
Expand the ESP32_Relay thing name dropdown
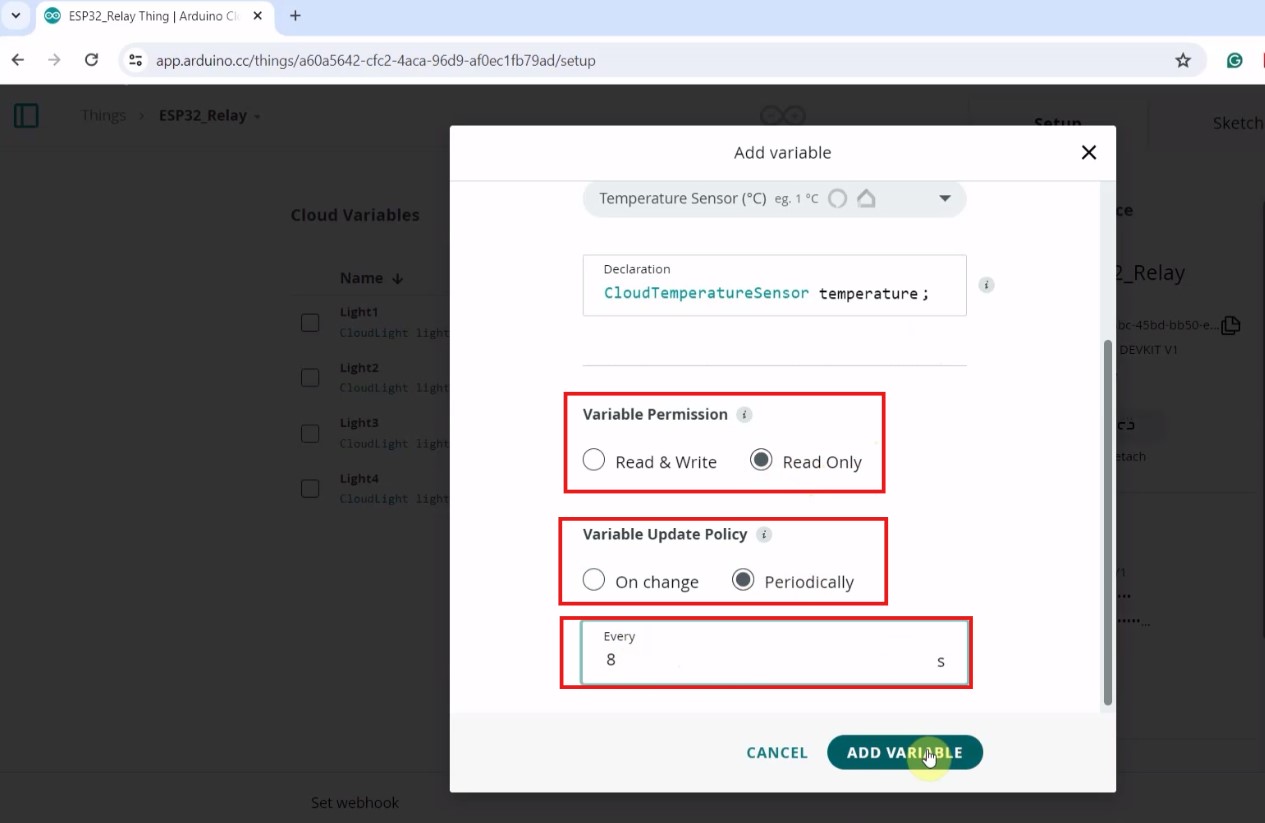pyautogui.click(x=257, y=116)
